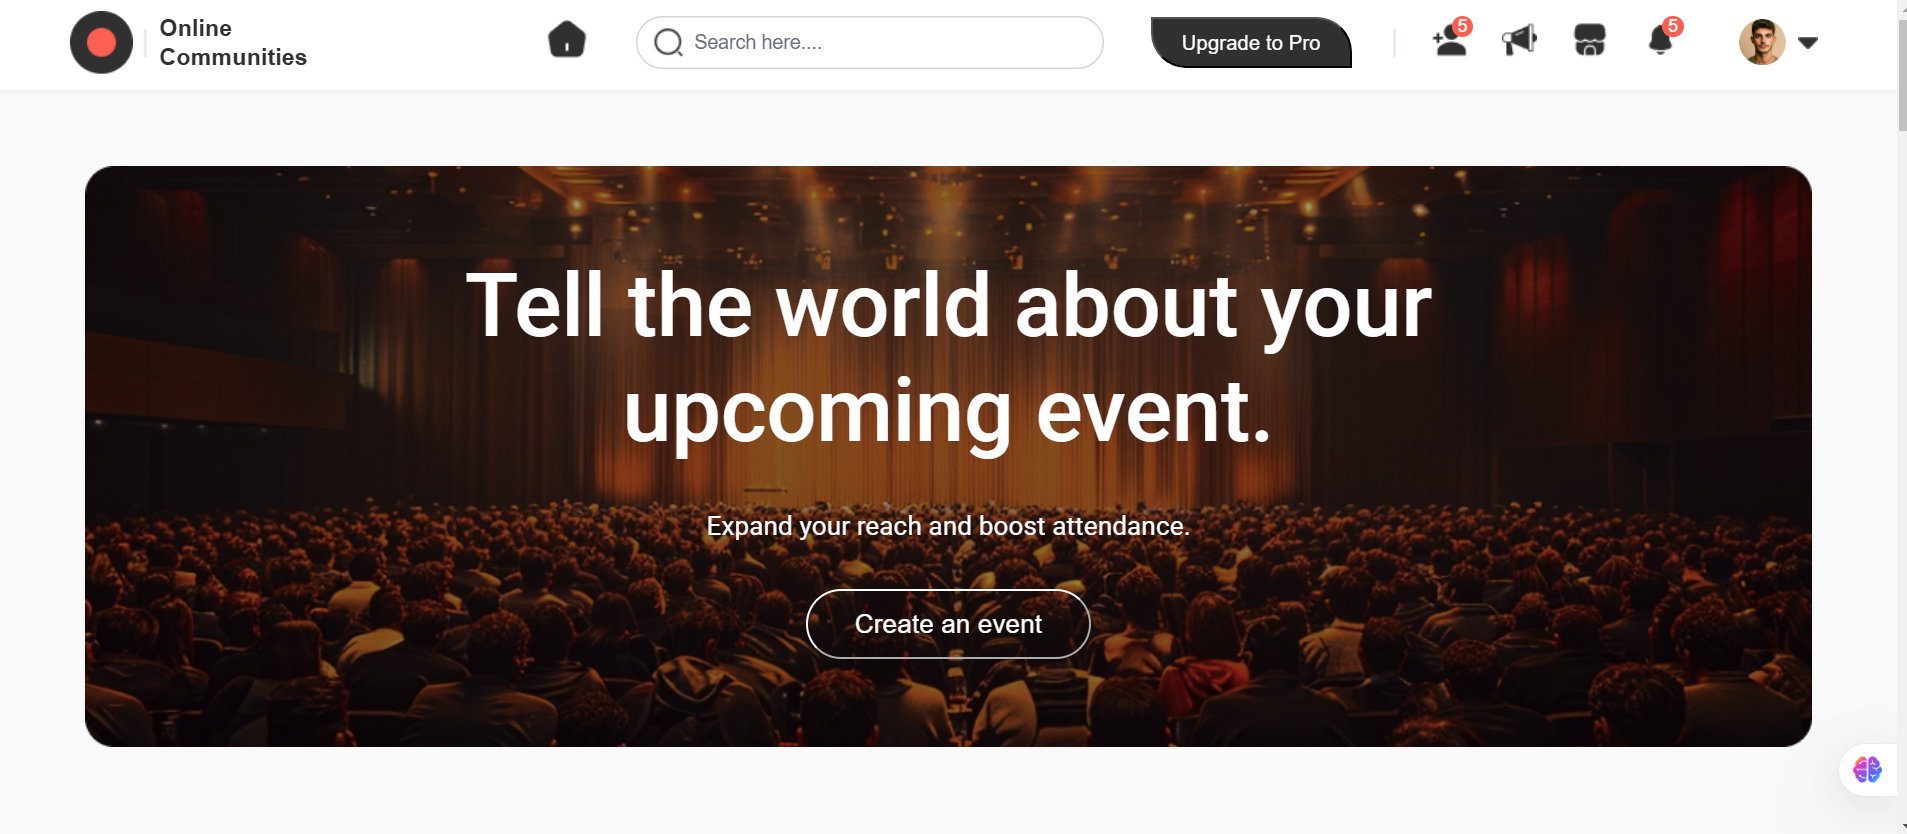1907x834 pixels.
Task: Click the Upgrade to Pro button
Action: click(x=1251, y=42)
